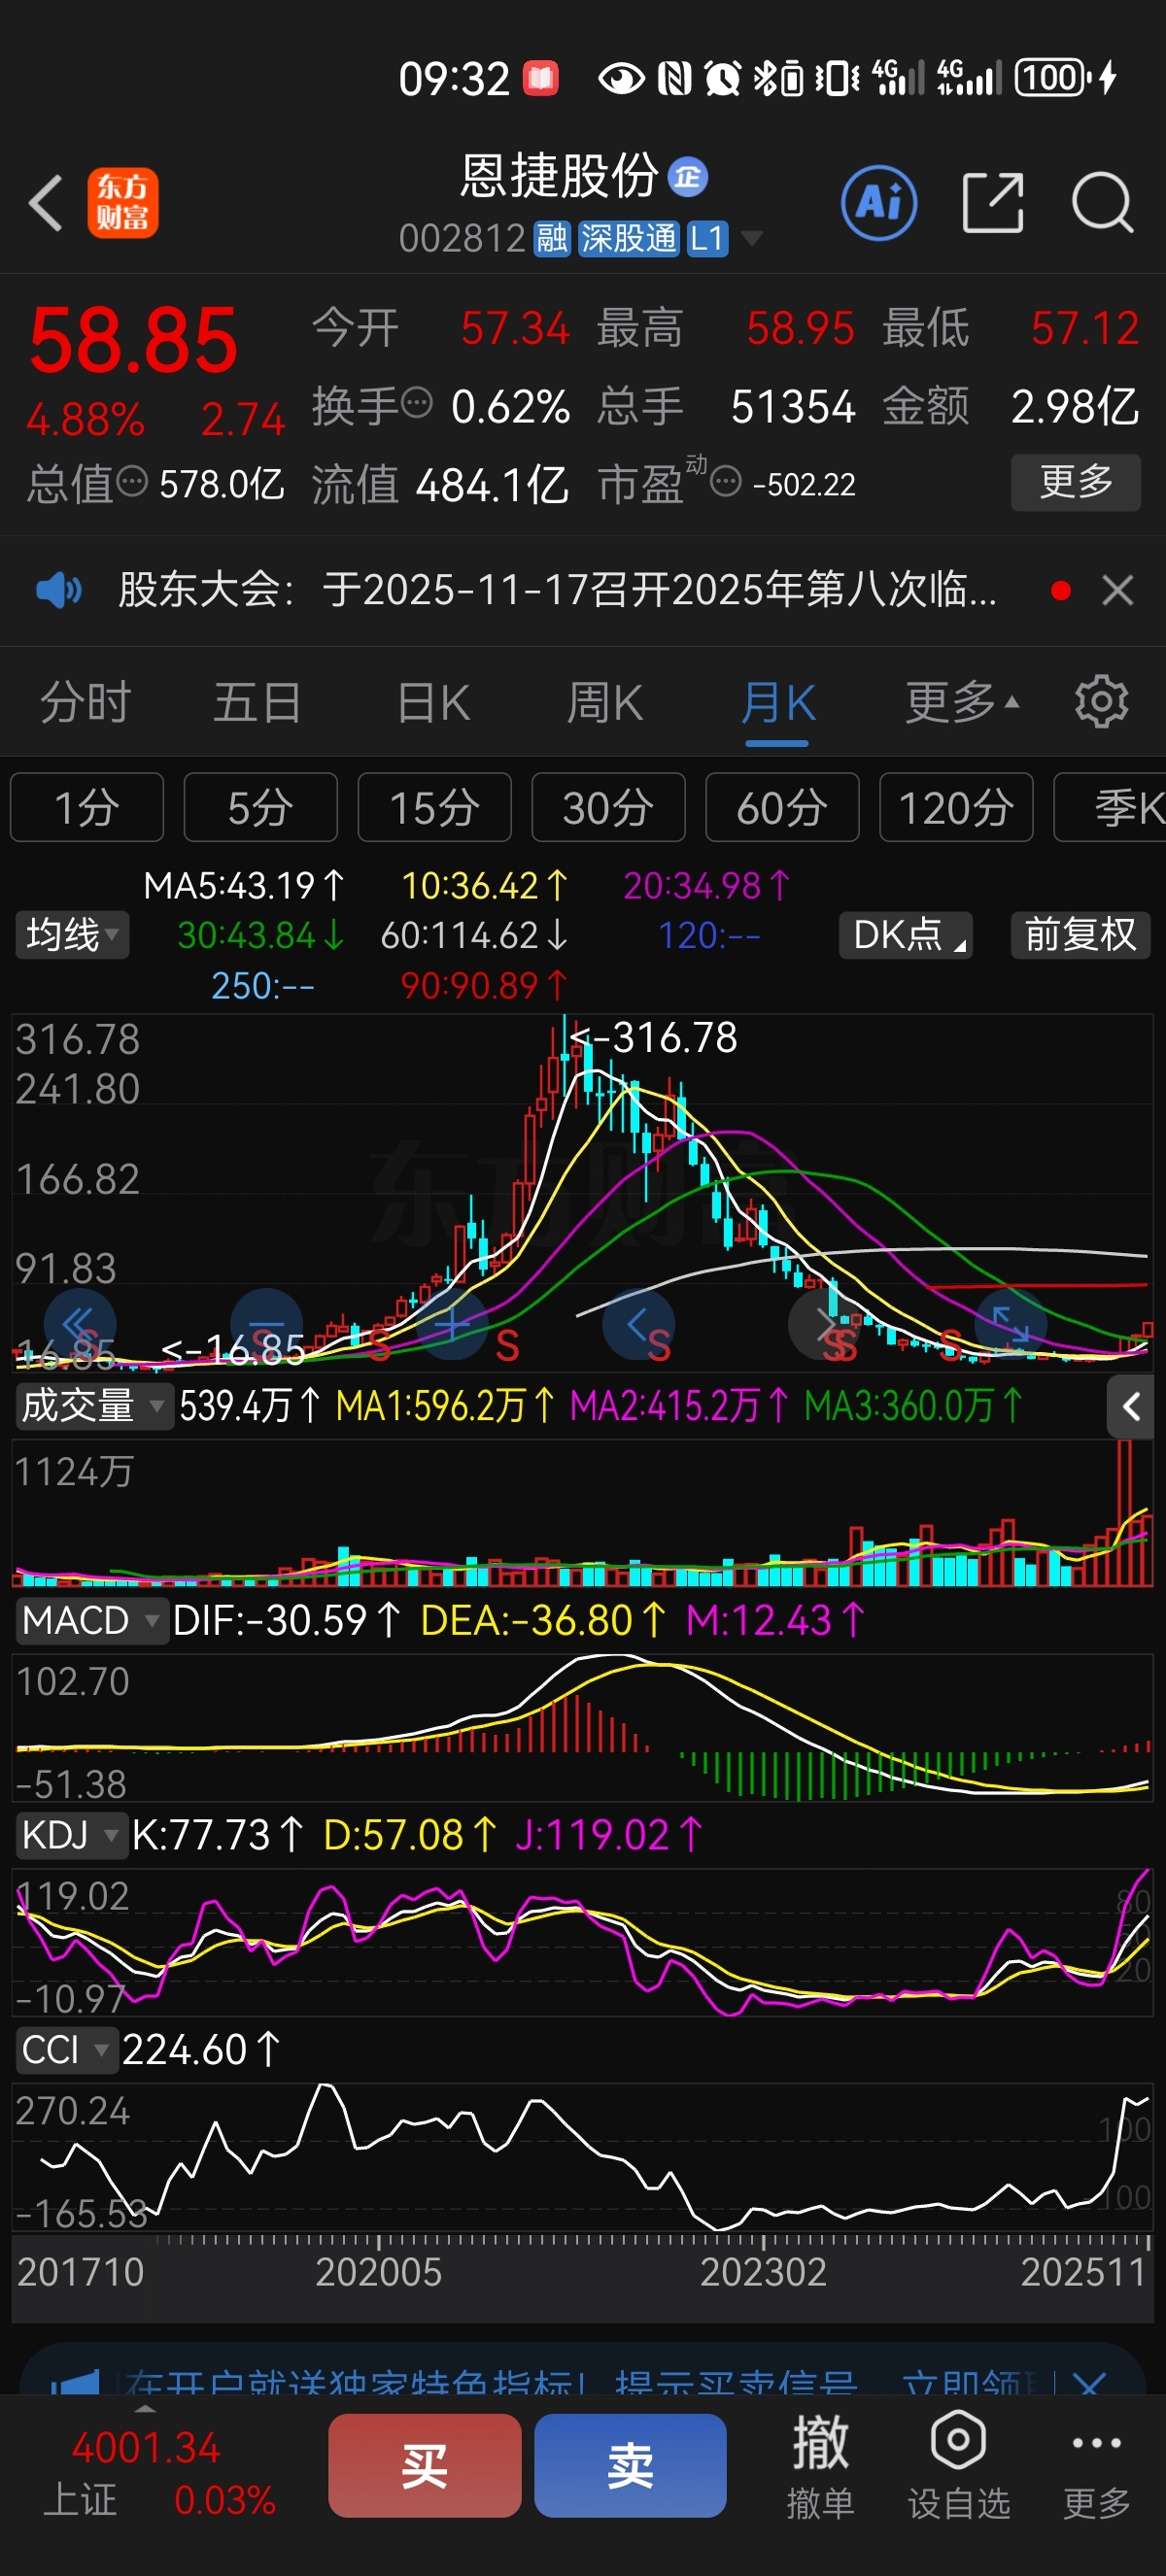Image resolution: width=1166 pixels, height=2576 pixels.
Task: Tap the 316.78 high price marker
Action: [x=654, y=1037]
